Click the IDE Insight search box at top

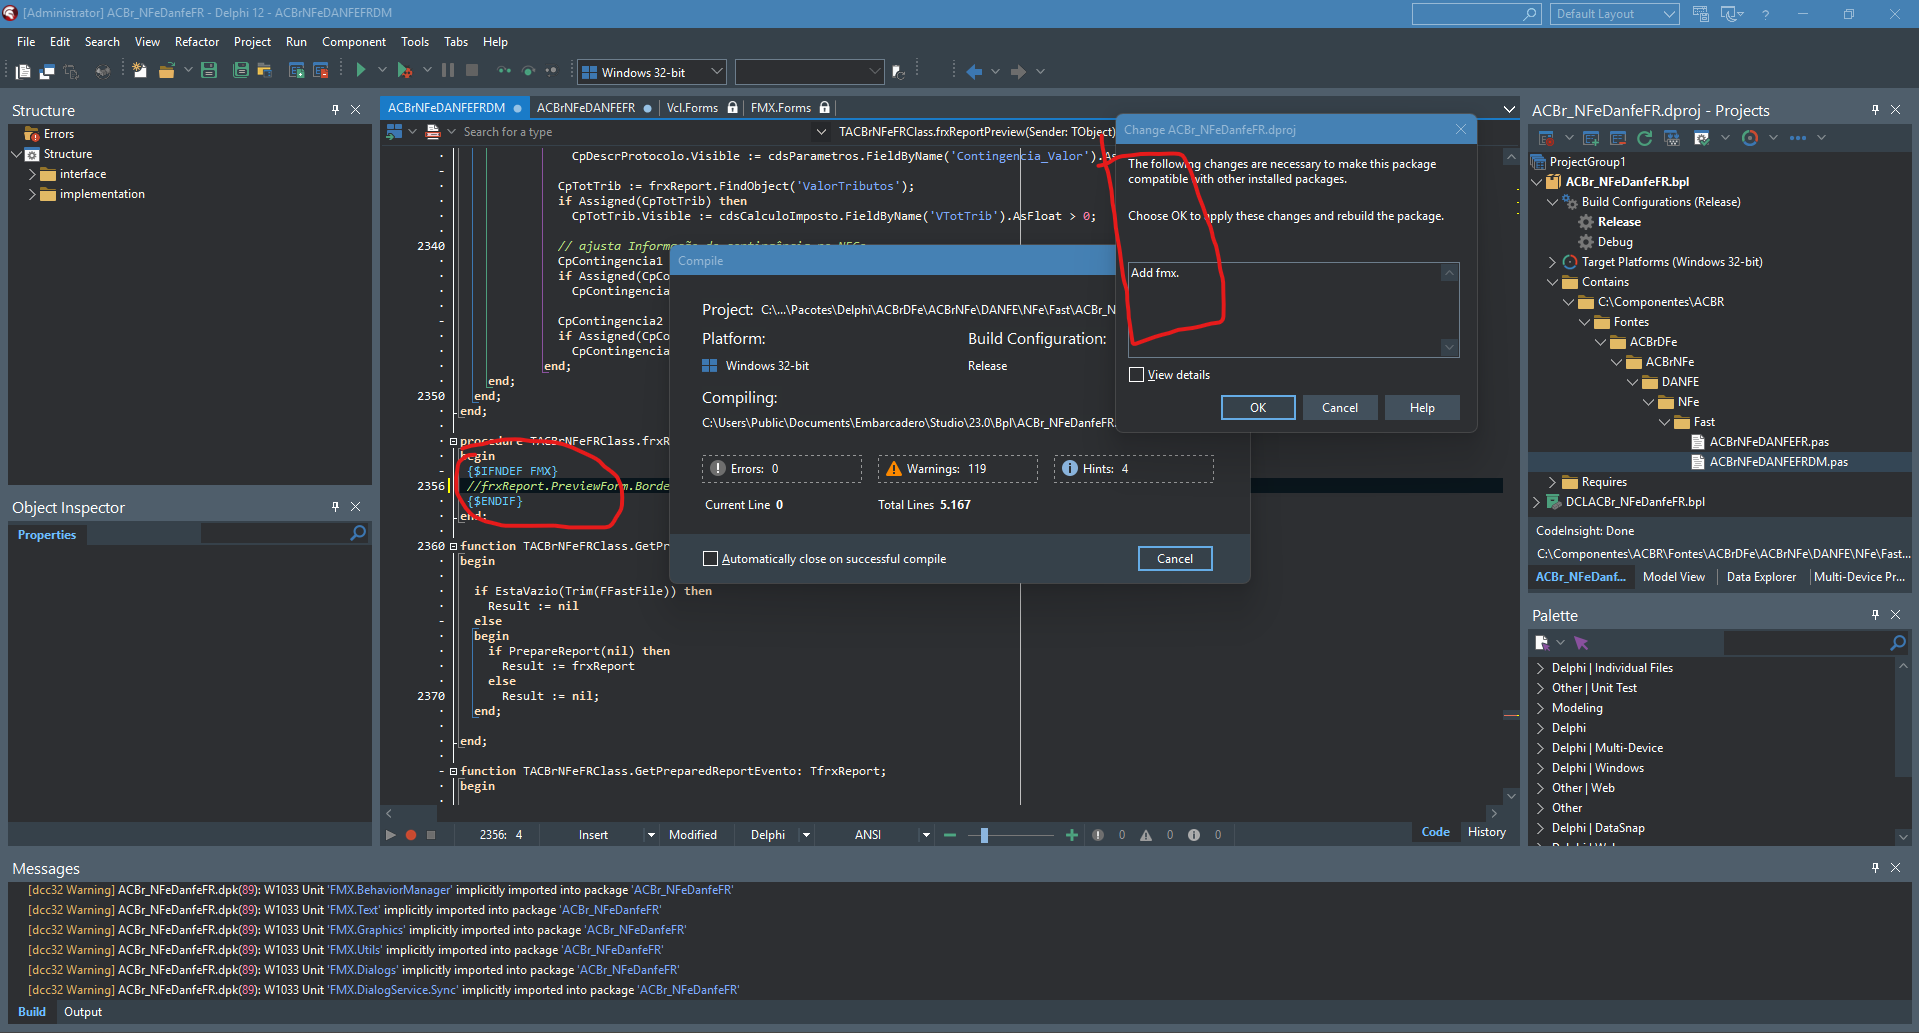[1475, 14]
